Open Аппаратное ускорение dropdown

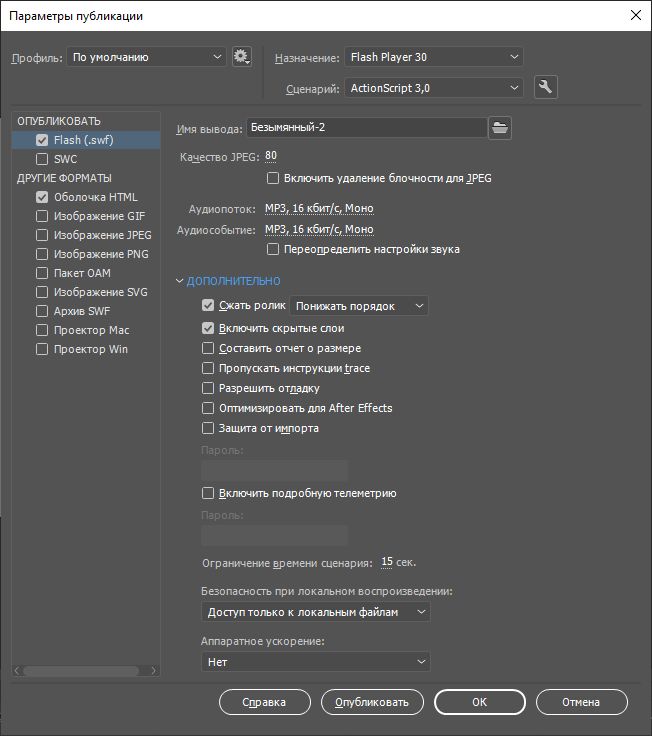(316, 662)
